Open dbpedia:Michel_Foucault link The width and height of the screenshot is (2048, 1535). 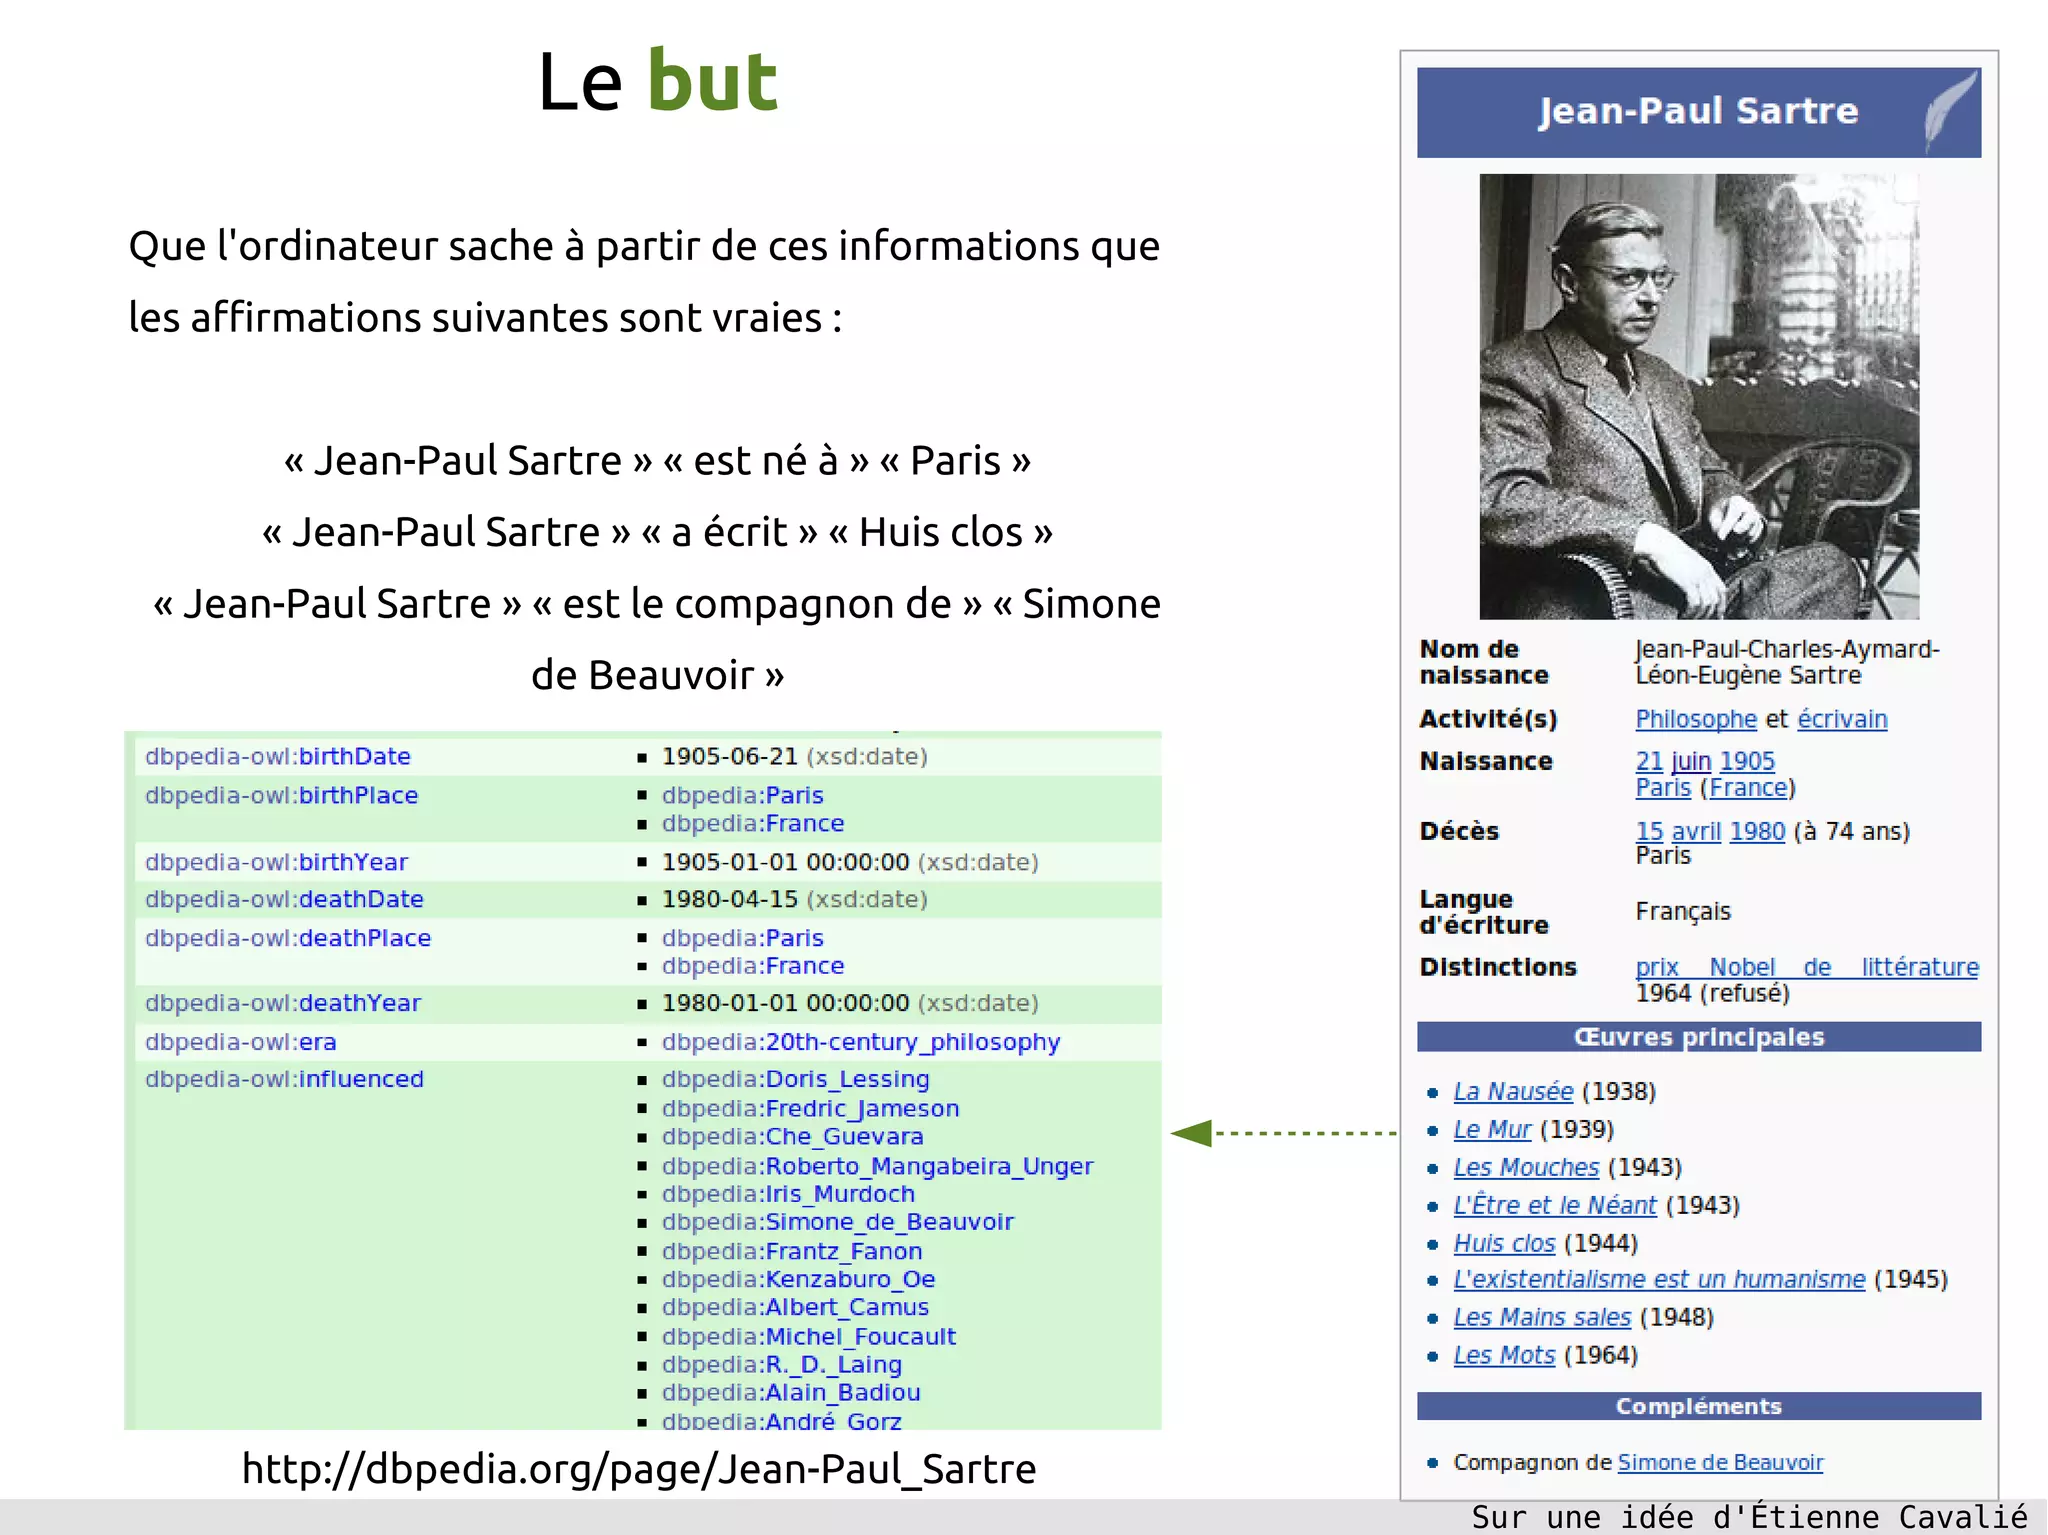[x=809, y=1336]
